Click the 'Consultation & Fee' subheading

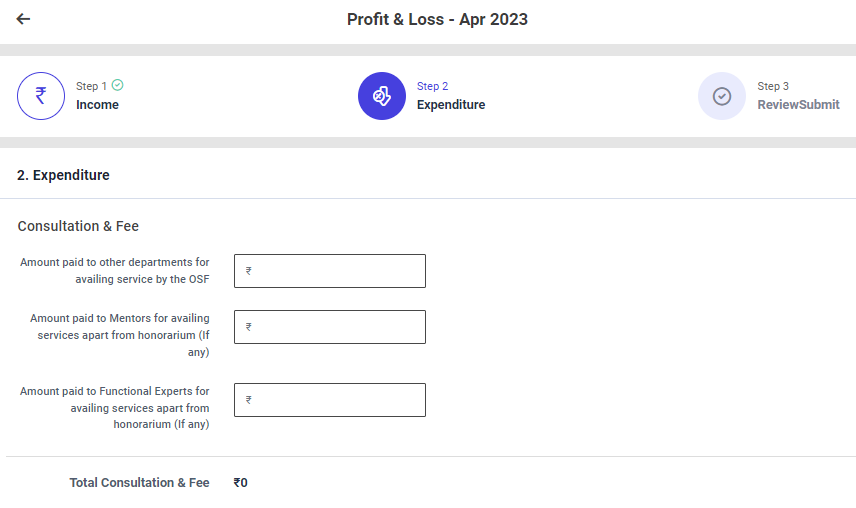78,226
